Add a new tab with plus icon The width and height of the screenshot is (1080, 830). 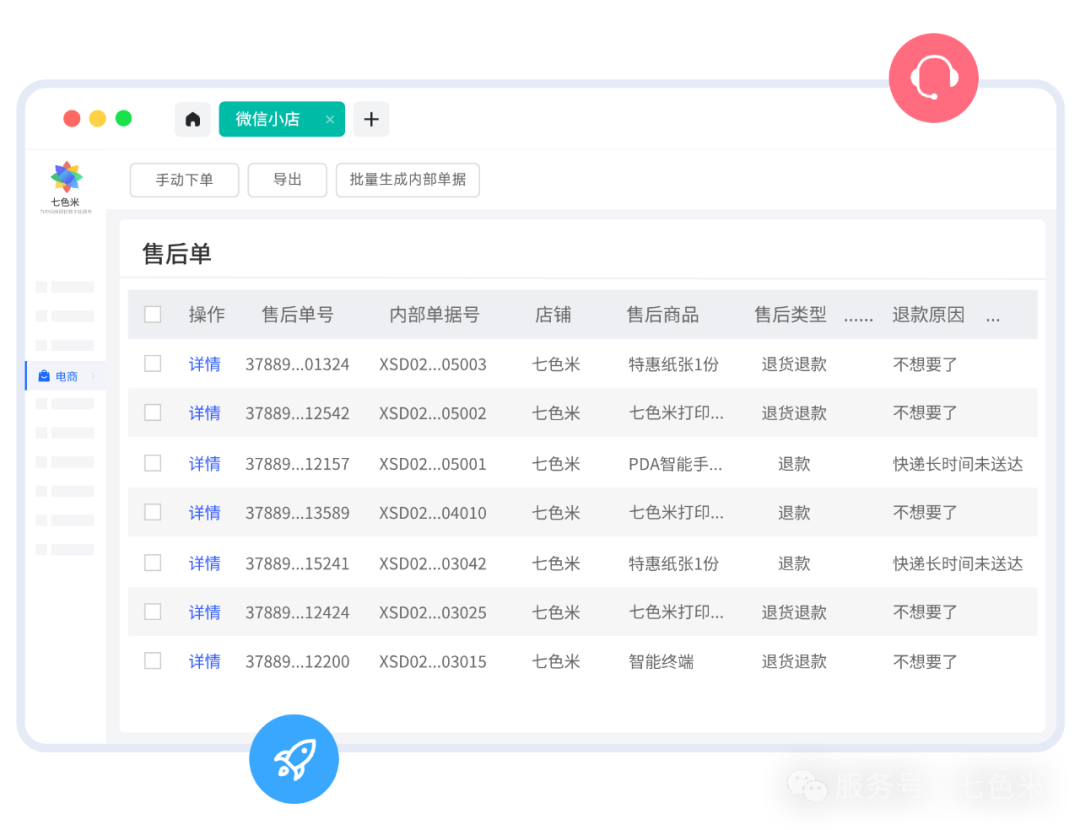[x=371, y=119]
